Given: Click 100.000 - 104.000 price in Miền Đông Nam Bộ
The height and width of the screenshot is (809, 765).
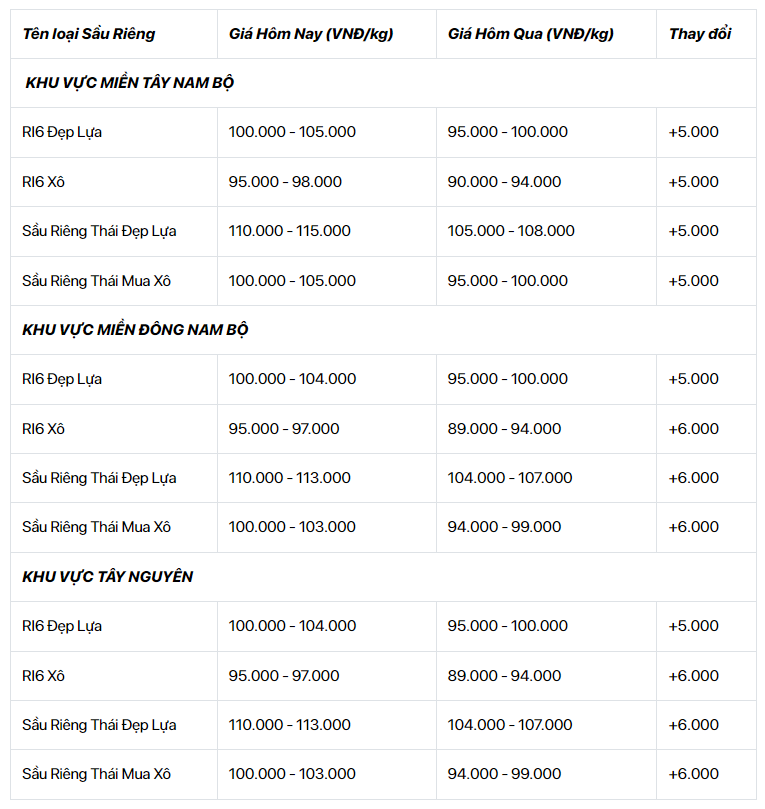Looking at the screenshot, I should pyautogui.click(x=292, y=379).
